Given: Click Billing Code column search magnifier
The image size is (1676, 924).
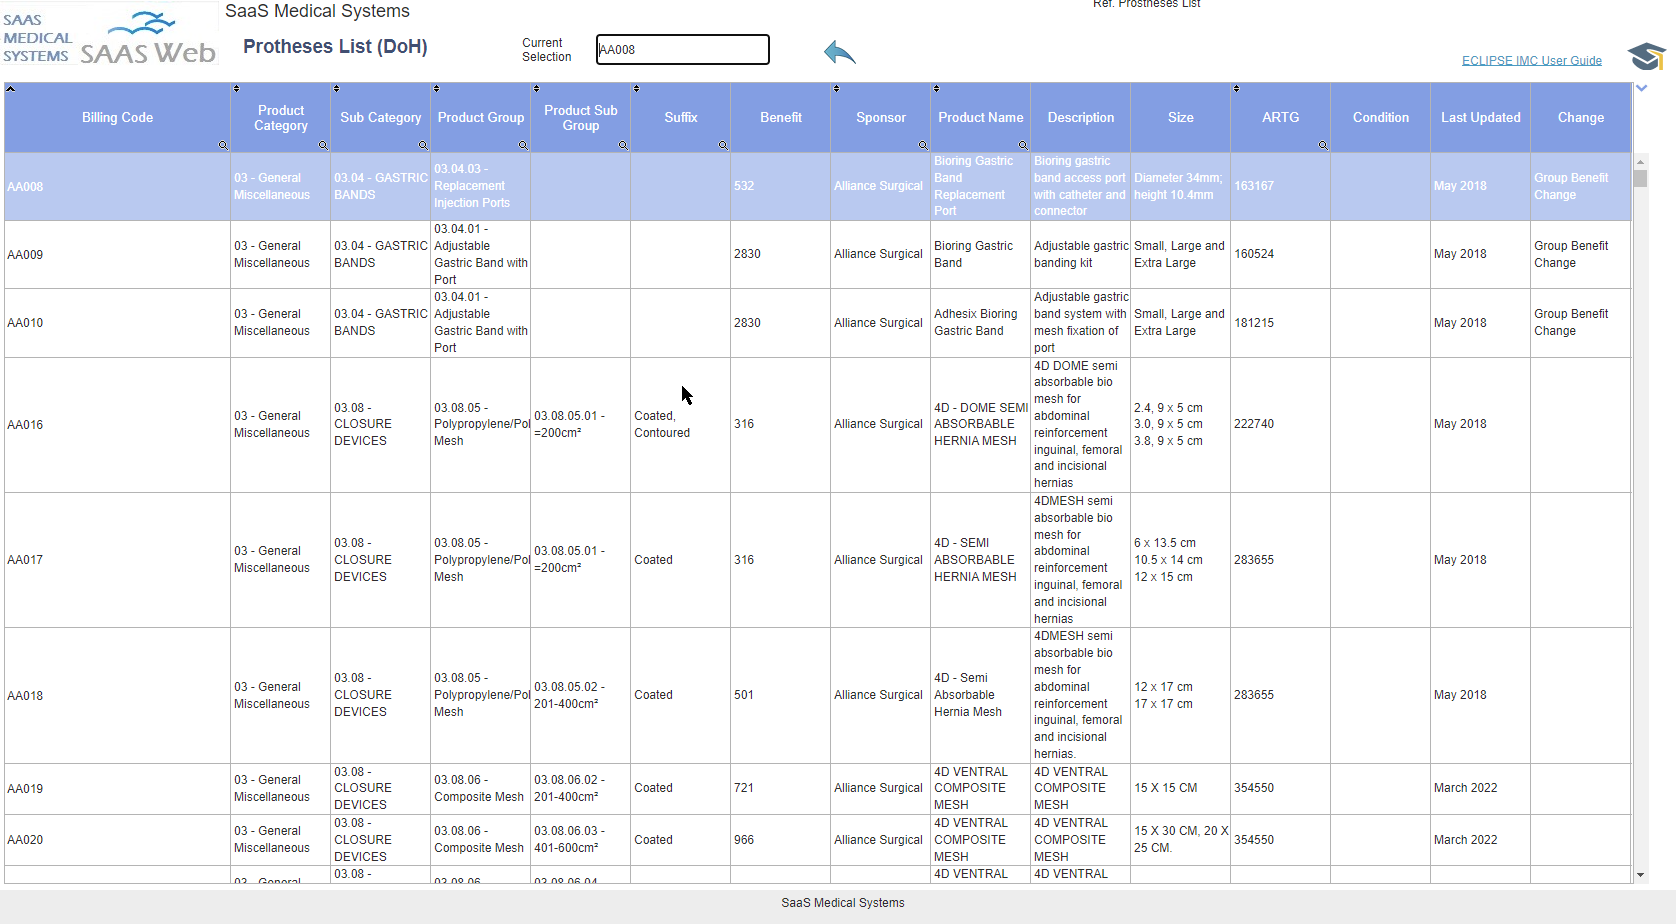Looking at the screenshot, I should click(x=223, y=145).
